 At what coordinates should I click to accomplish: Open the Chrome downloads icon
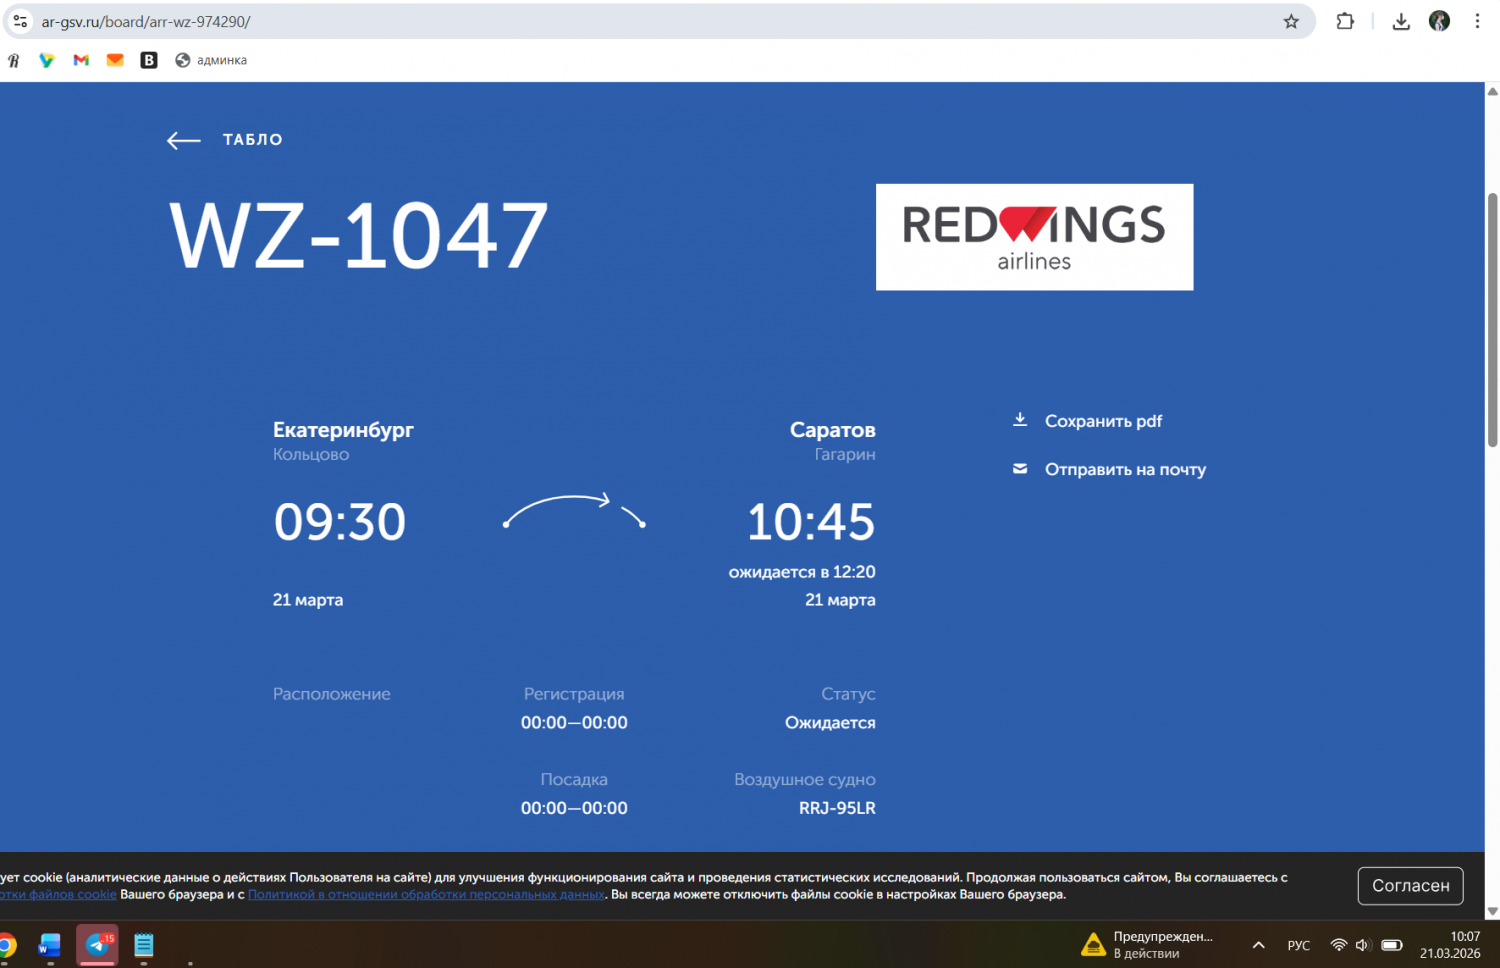click(x=1401, y=22)
